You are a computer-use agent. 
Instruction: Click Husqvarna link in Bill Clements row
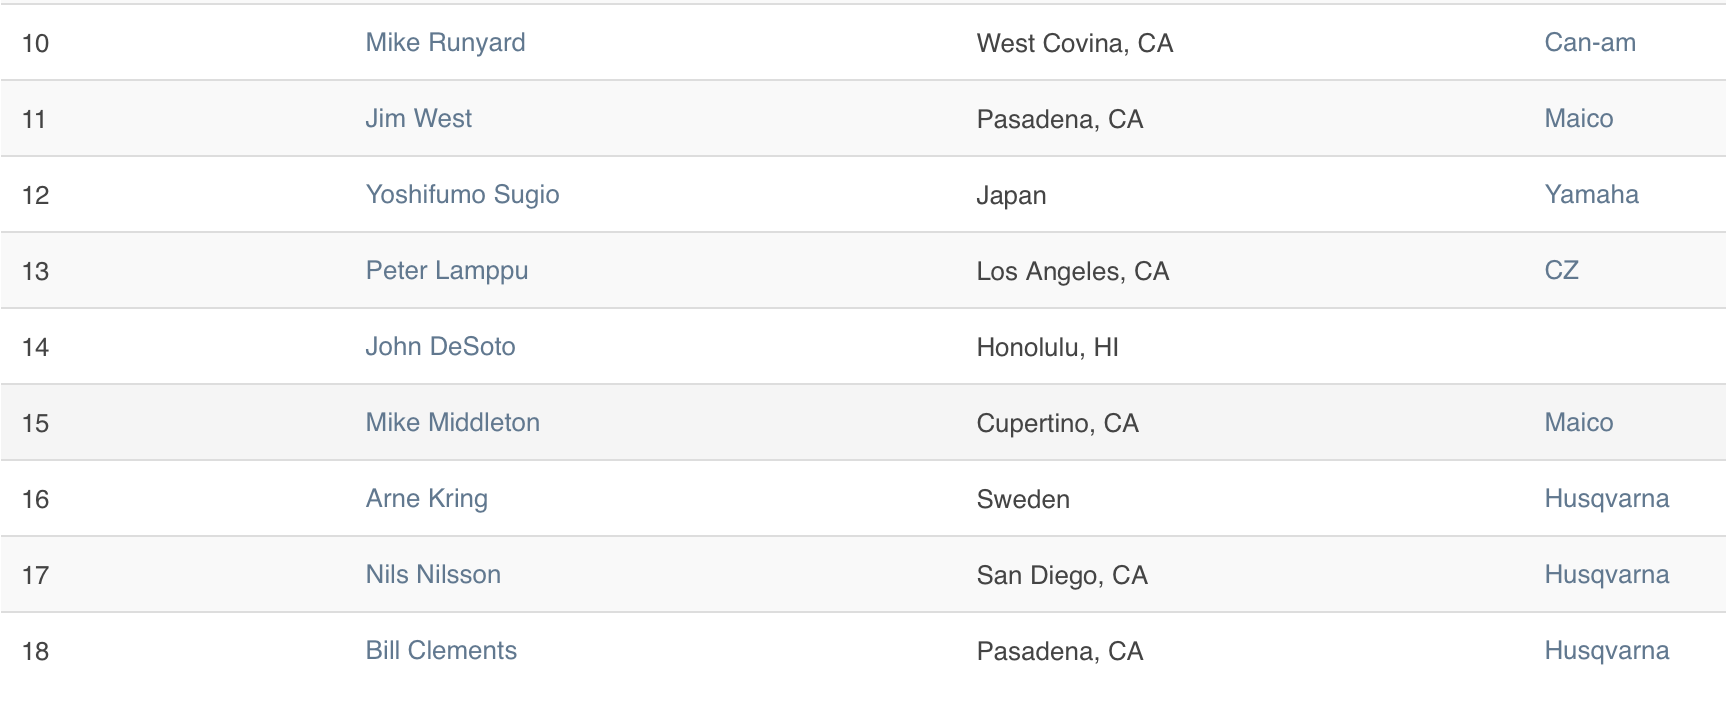(1606, 651)
